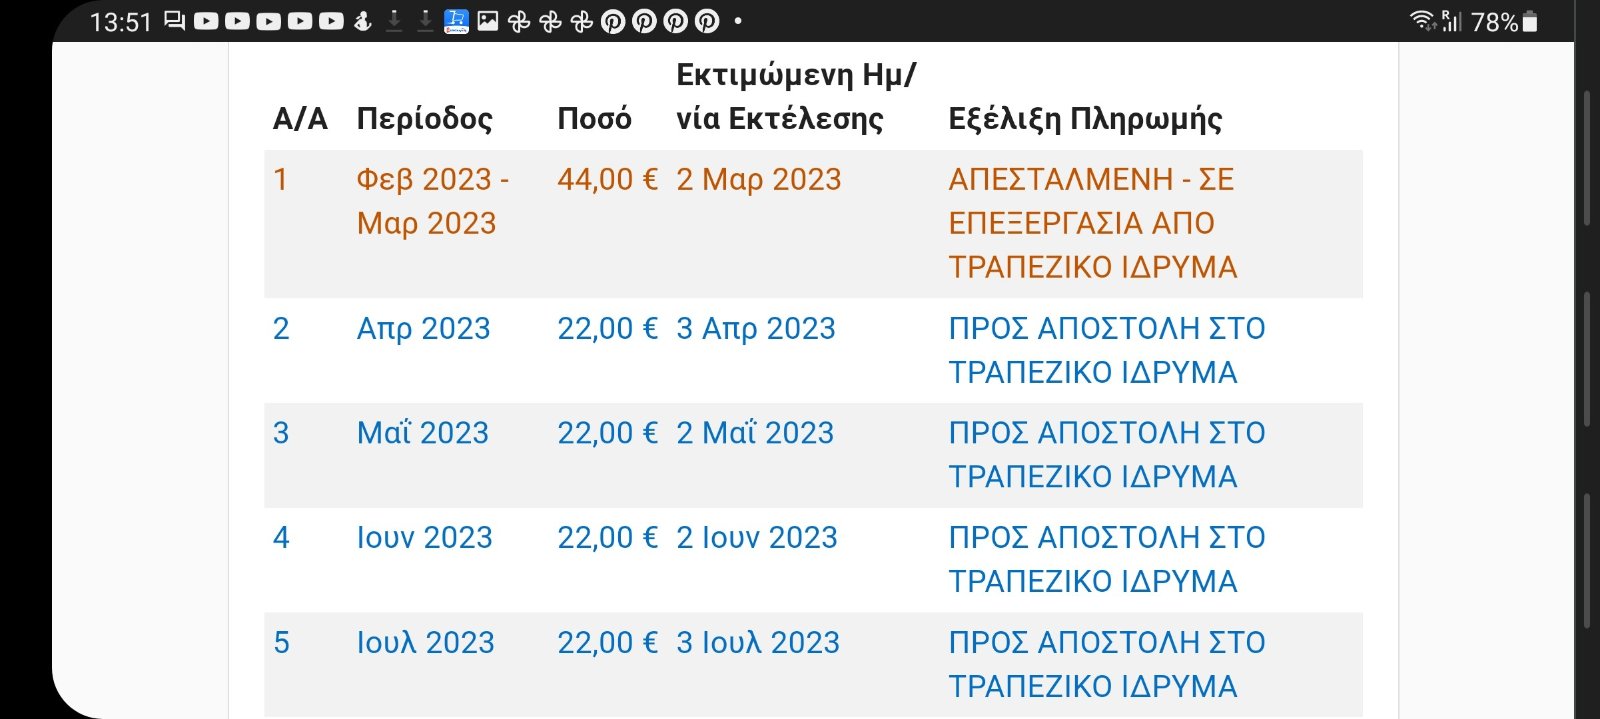Click the 2 Ιουν 2023 execution date
Viewport: 1600px width, 719px height.
tap(757, 538)
